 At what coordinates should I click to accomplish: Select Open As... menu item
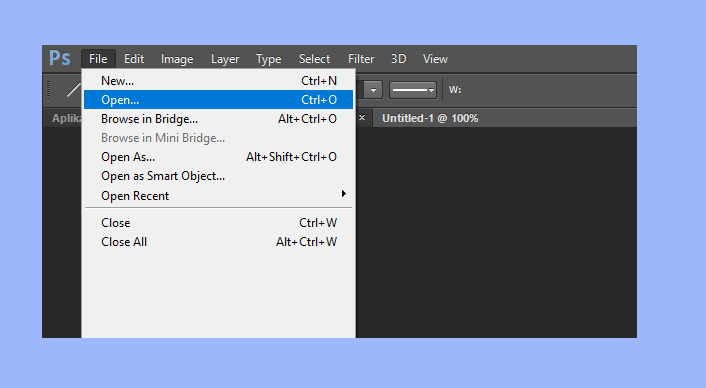click(x=218, y=157)
